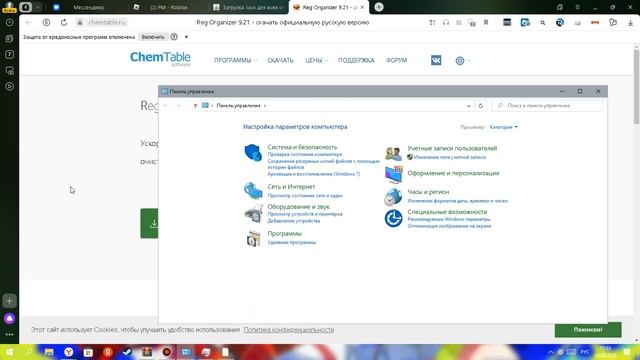The width and height of the screenshot is (640, 360).
Task: Open Uninstall a program link
Action: coord(291,242)
